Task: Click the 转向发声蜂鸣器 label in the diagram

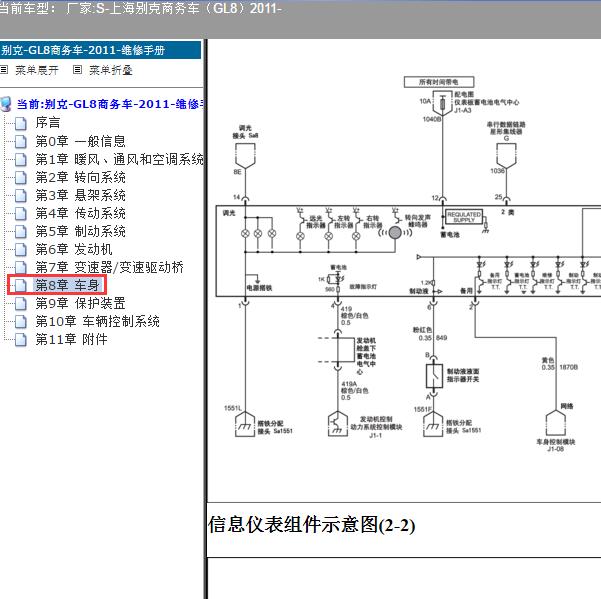Action: click(417, 221)
